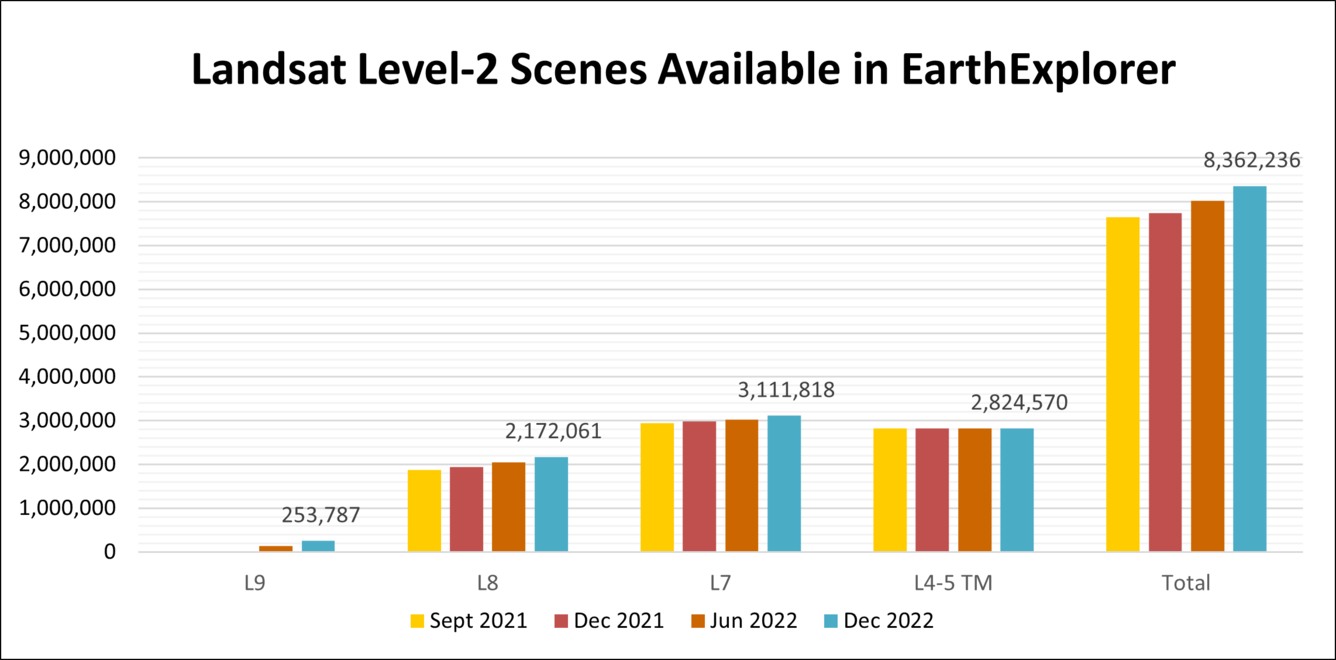Select the L8 Jun 2022 orange bar

(x=509, y=507)
